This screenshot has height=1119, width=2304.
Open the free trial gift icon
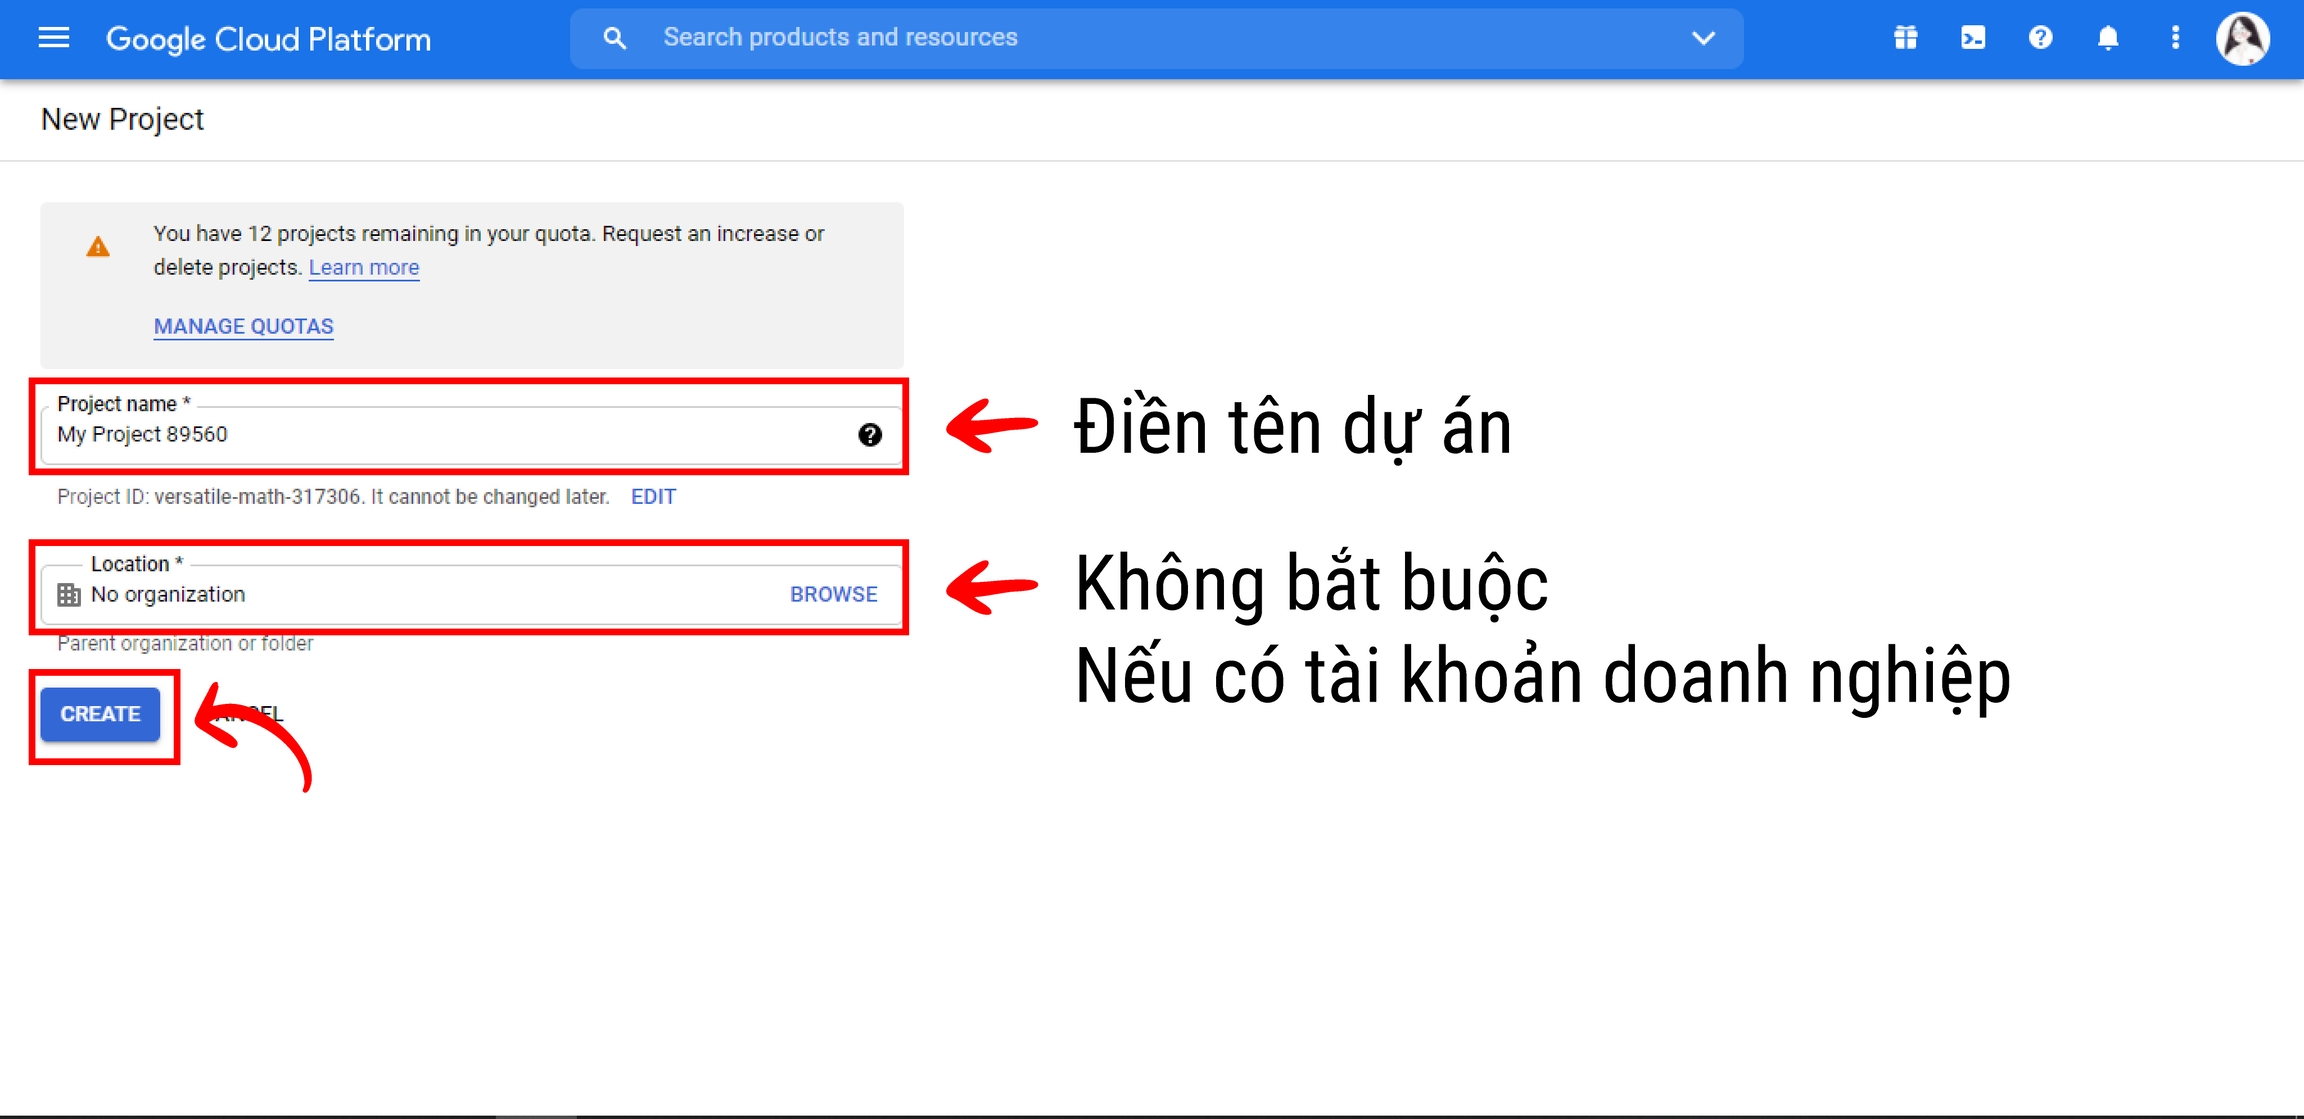(1905, 38)
